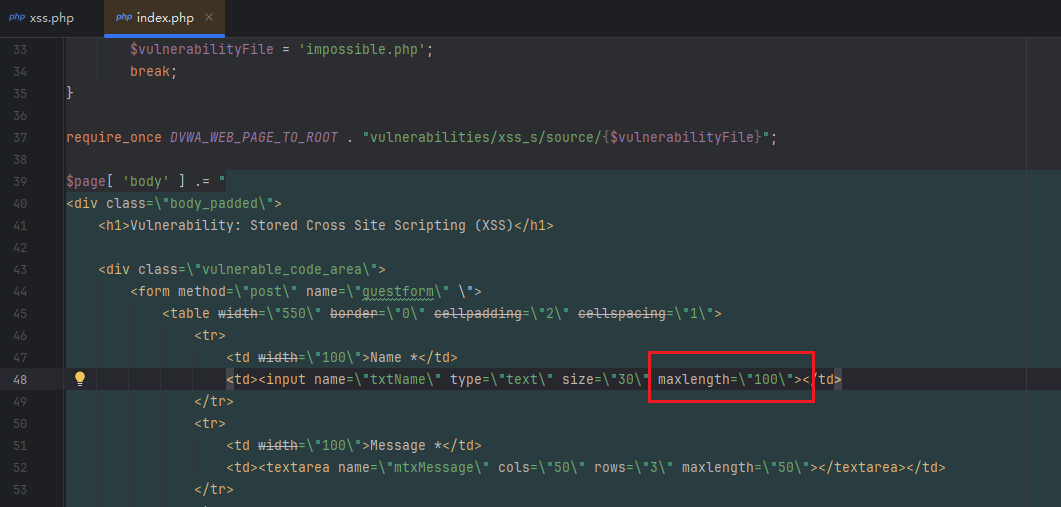Click the PHP file icon on xss.php tab
The width and height of the screenshot is (1061, 507).
pyautogui.click(x=17, y=17)
